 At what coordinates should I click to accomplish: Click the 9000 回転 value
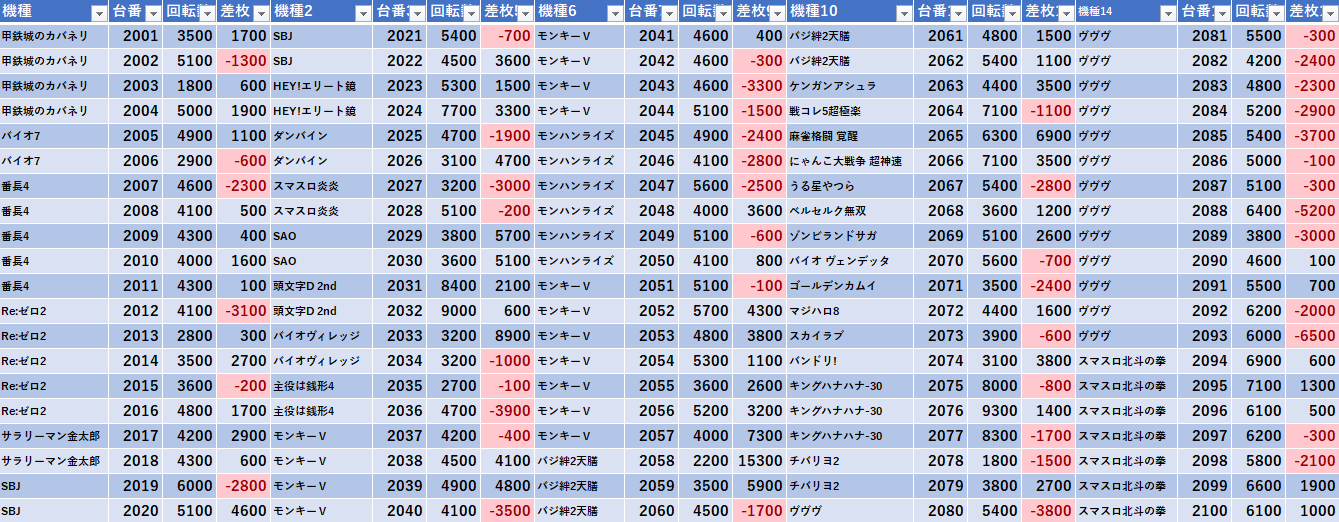[454, 311]
